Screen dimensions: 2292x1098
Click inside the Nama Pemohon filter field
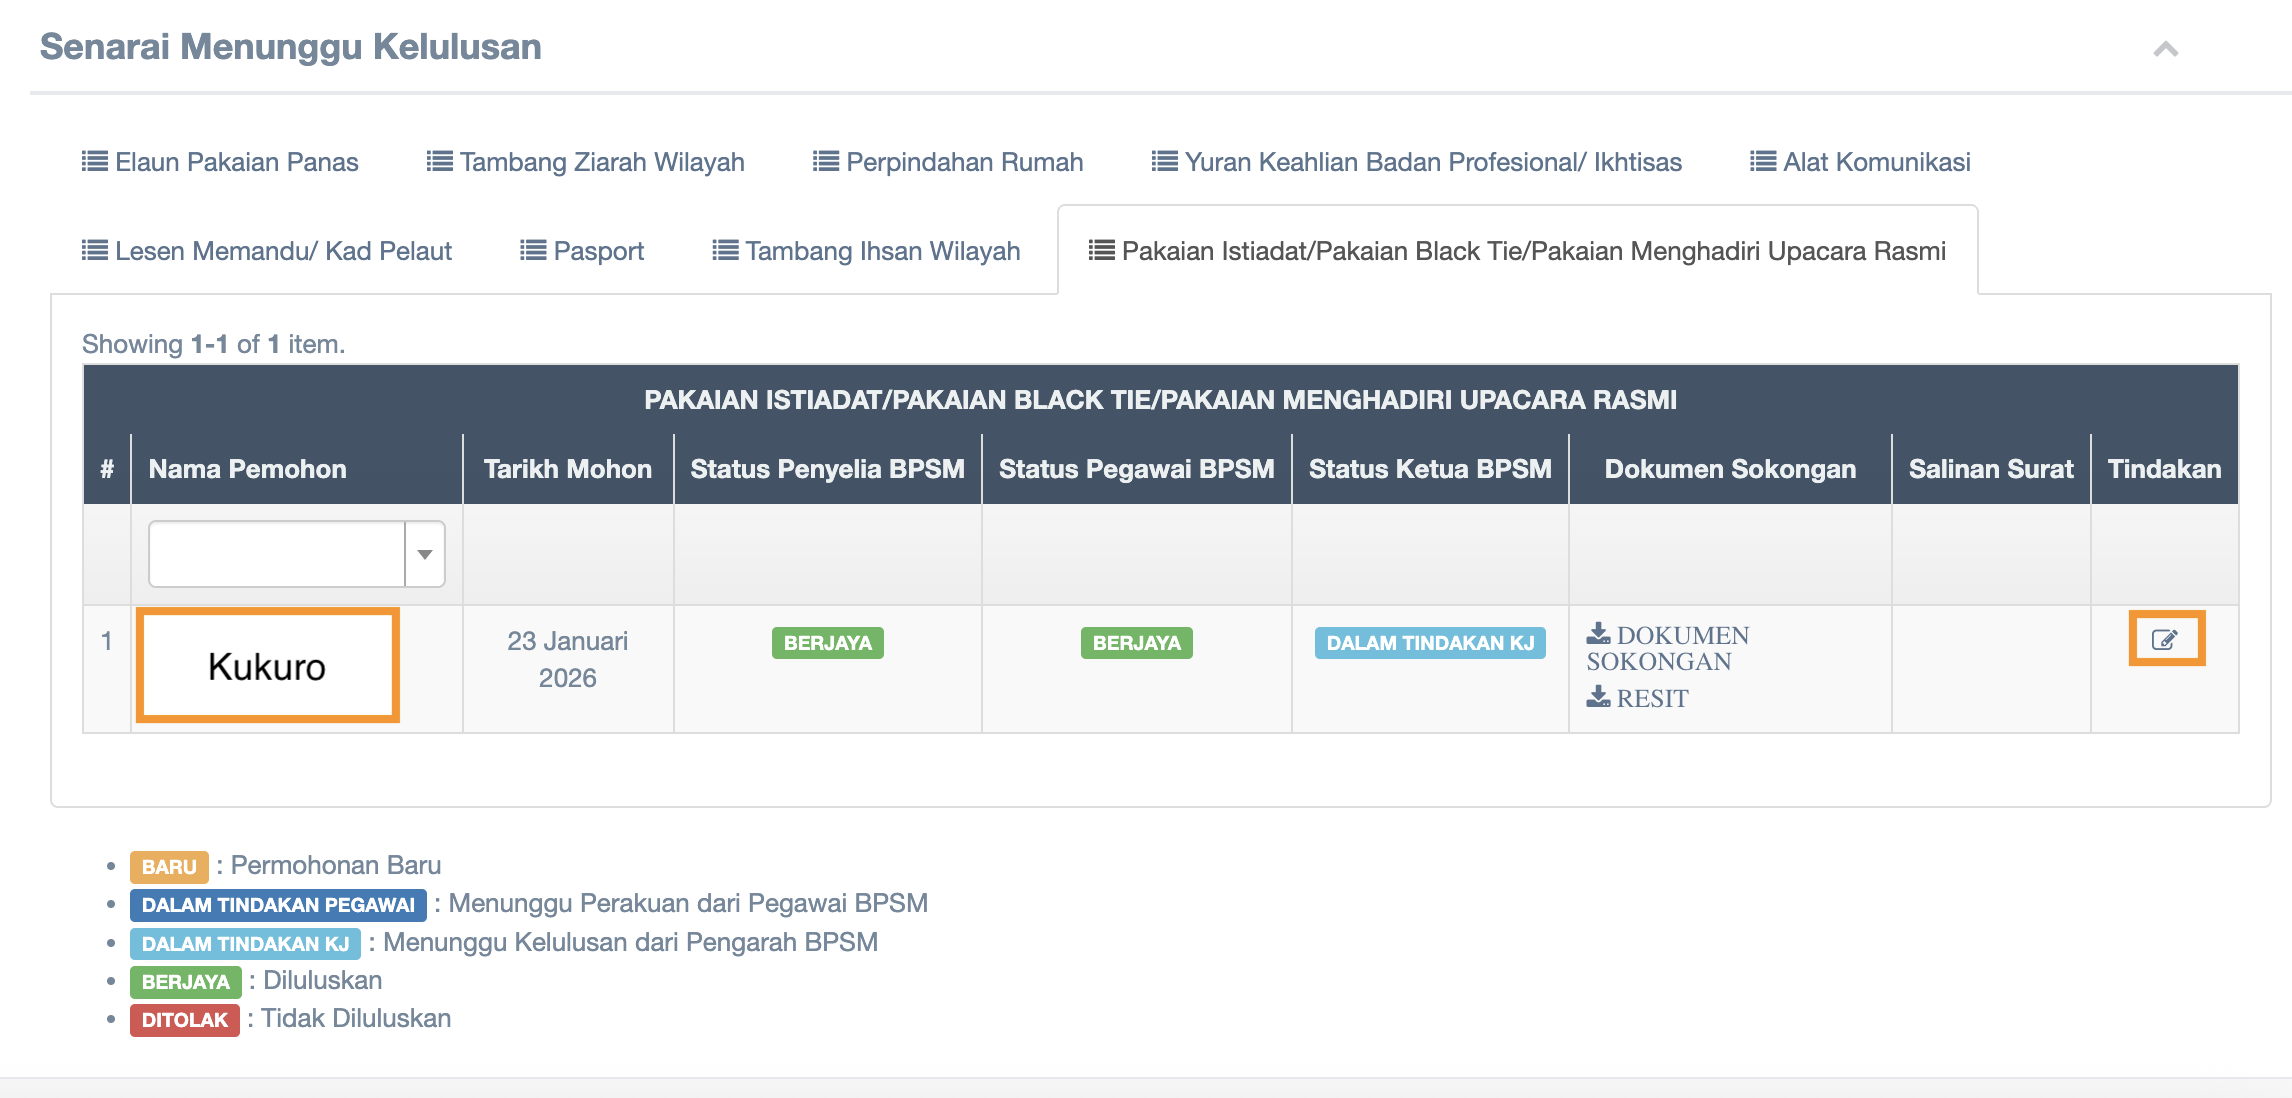277,554
